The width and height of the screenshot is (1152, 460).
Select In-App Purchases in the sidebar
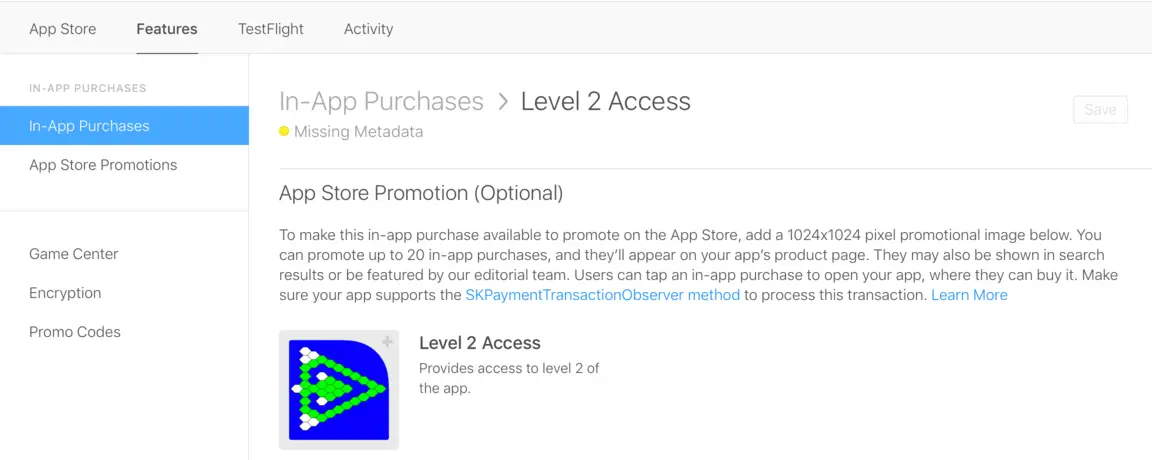point(89,126)
